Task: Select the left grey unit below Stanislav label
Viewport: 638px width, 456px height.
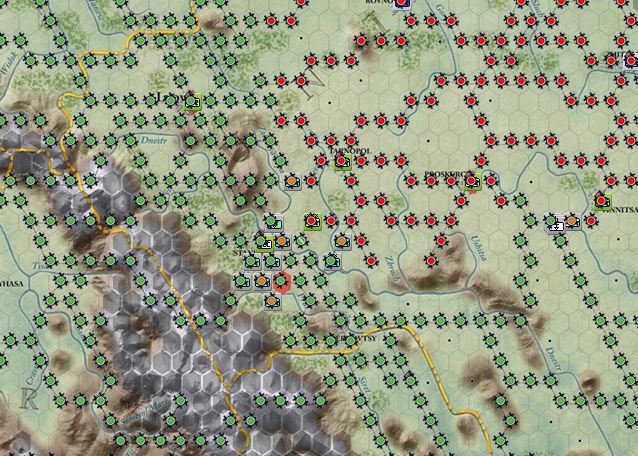Action: [x=252, y=262]
